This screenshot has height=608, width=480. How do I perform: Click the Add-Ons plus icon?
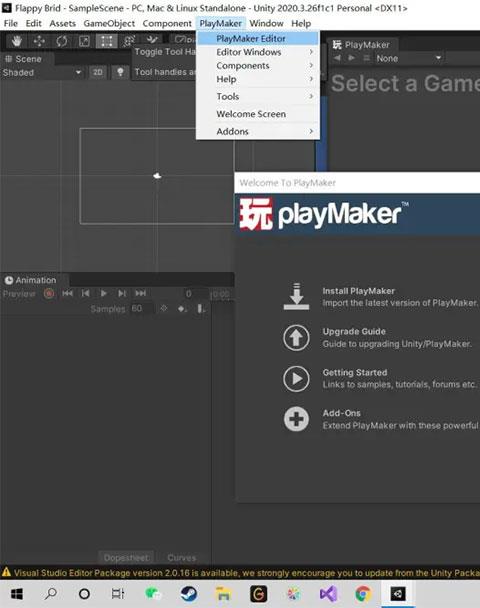pyautogui.click(x=296, y=419)
